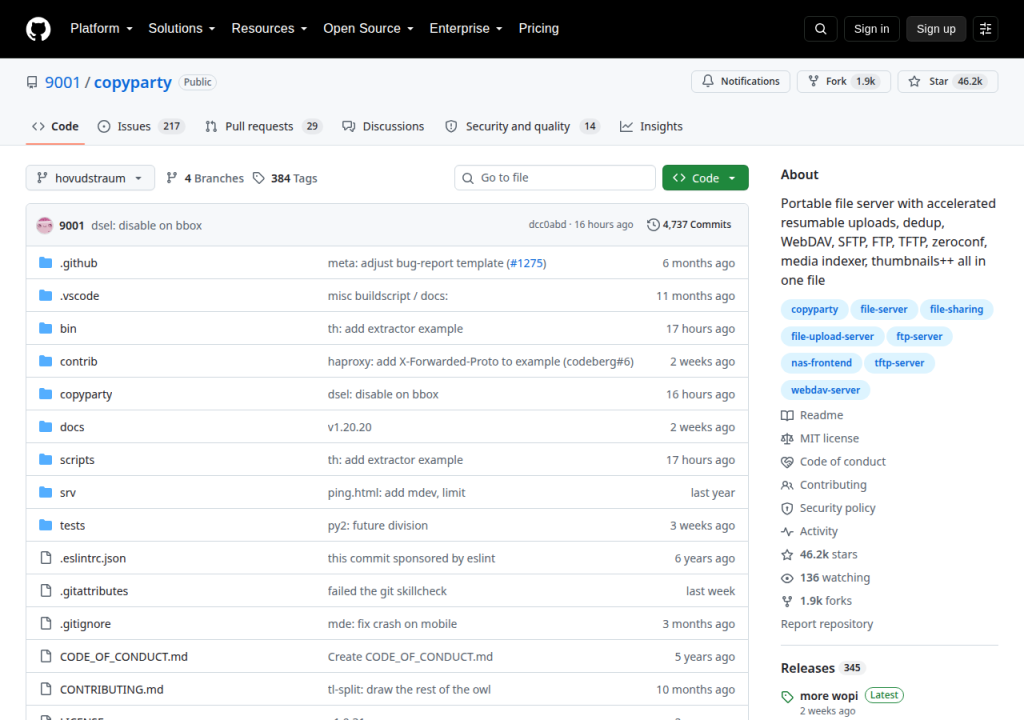Click the book icon beside Readme
This screenshot has height=720, width=1024.
coord(787,416)
